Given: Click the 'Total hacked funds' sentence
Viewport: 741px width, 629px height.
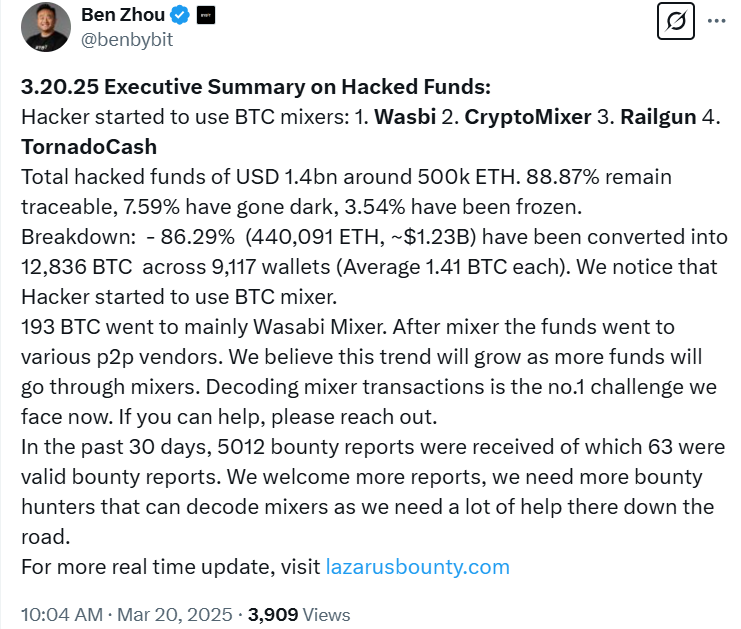Looking at the screenshot, I should tap(200, 177).
